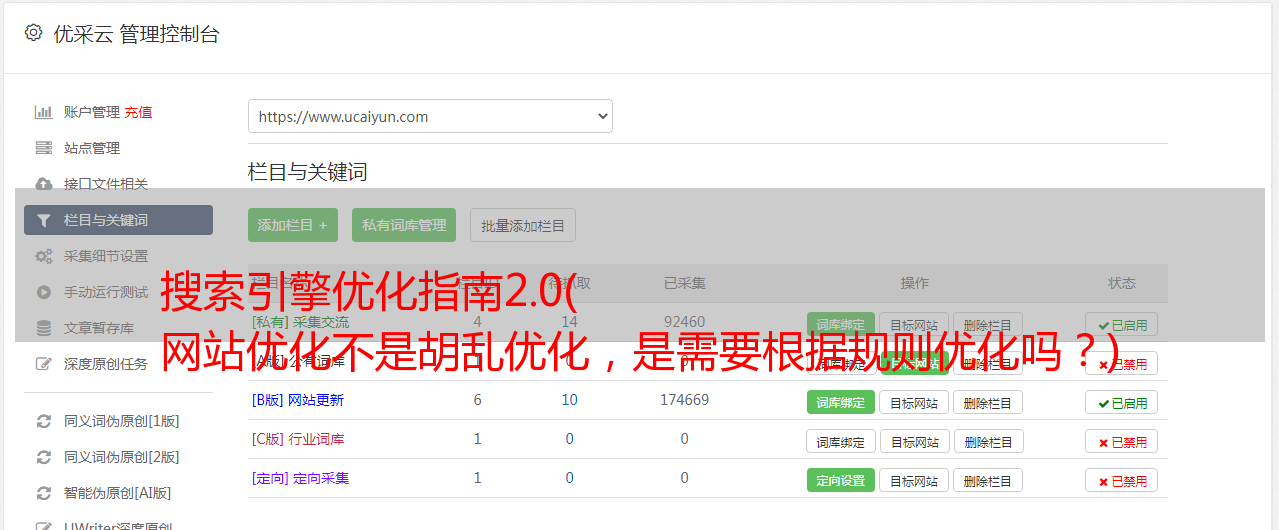This screenshot has width=1279, height=530.
Task: Click the gear icon beside 优采云 管理控制台
Action: pyautogui.click(x=33, y=33)
